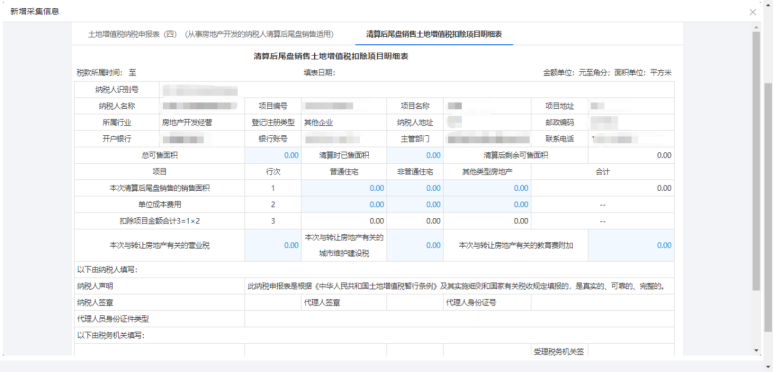
Task: Click the 登记注册类型 label
Action: pyautogui.click(x=273, y=123)
